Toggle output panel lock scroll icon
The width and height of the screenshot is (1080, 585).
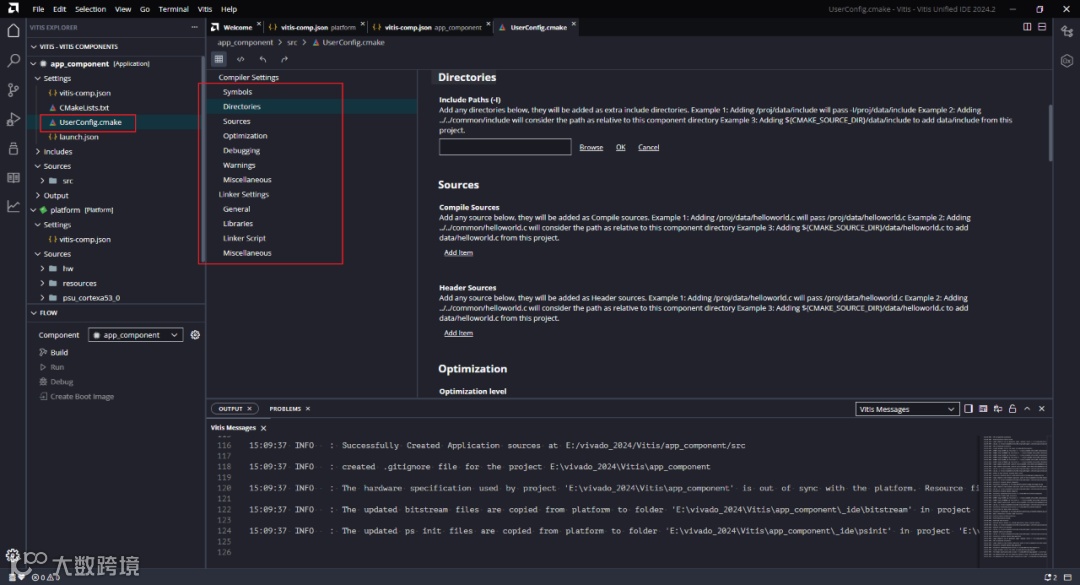(x=1012, y=409)
